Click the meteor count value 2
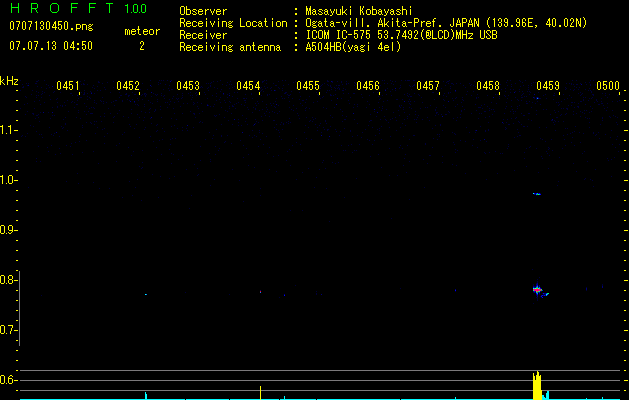Screen dimensions: 629x400 click(x=142, y=46)
